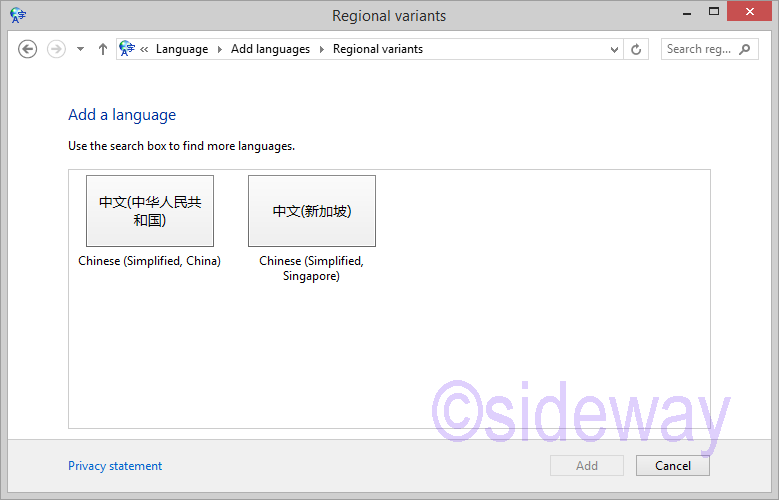Show hidden breadcrumb path via double chevron

click(145, 49)
